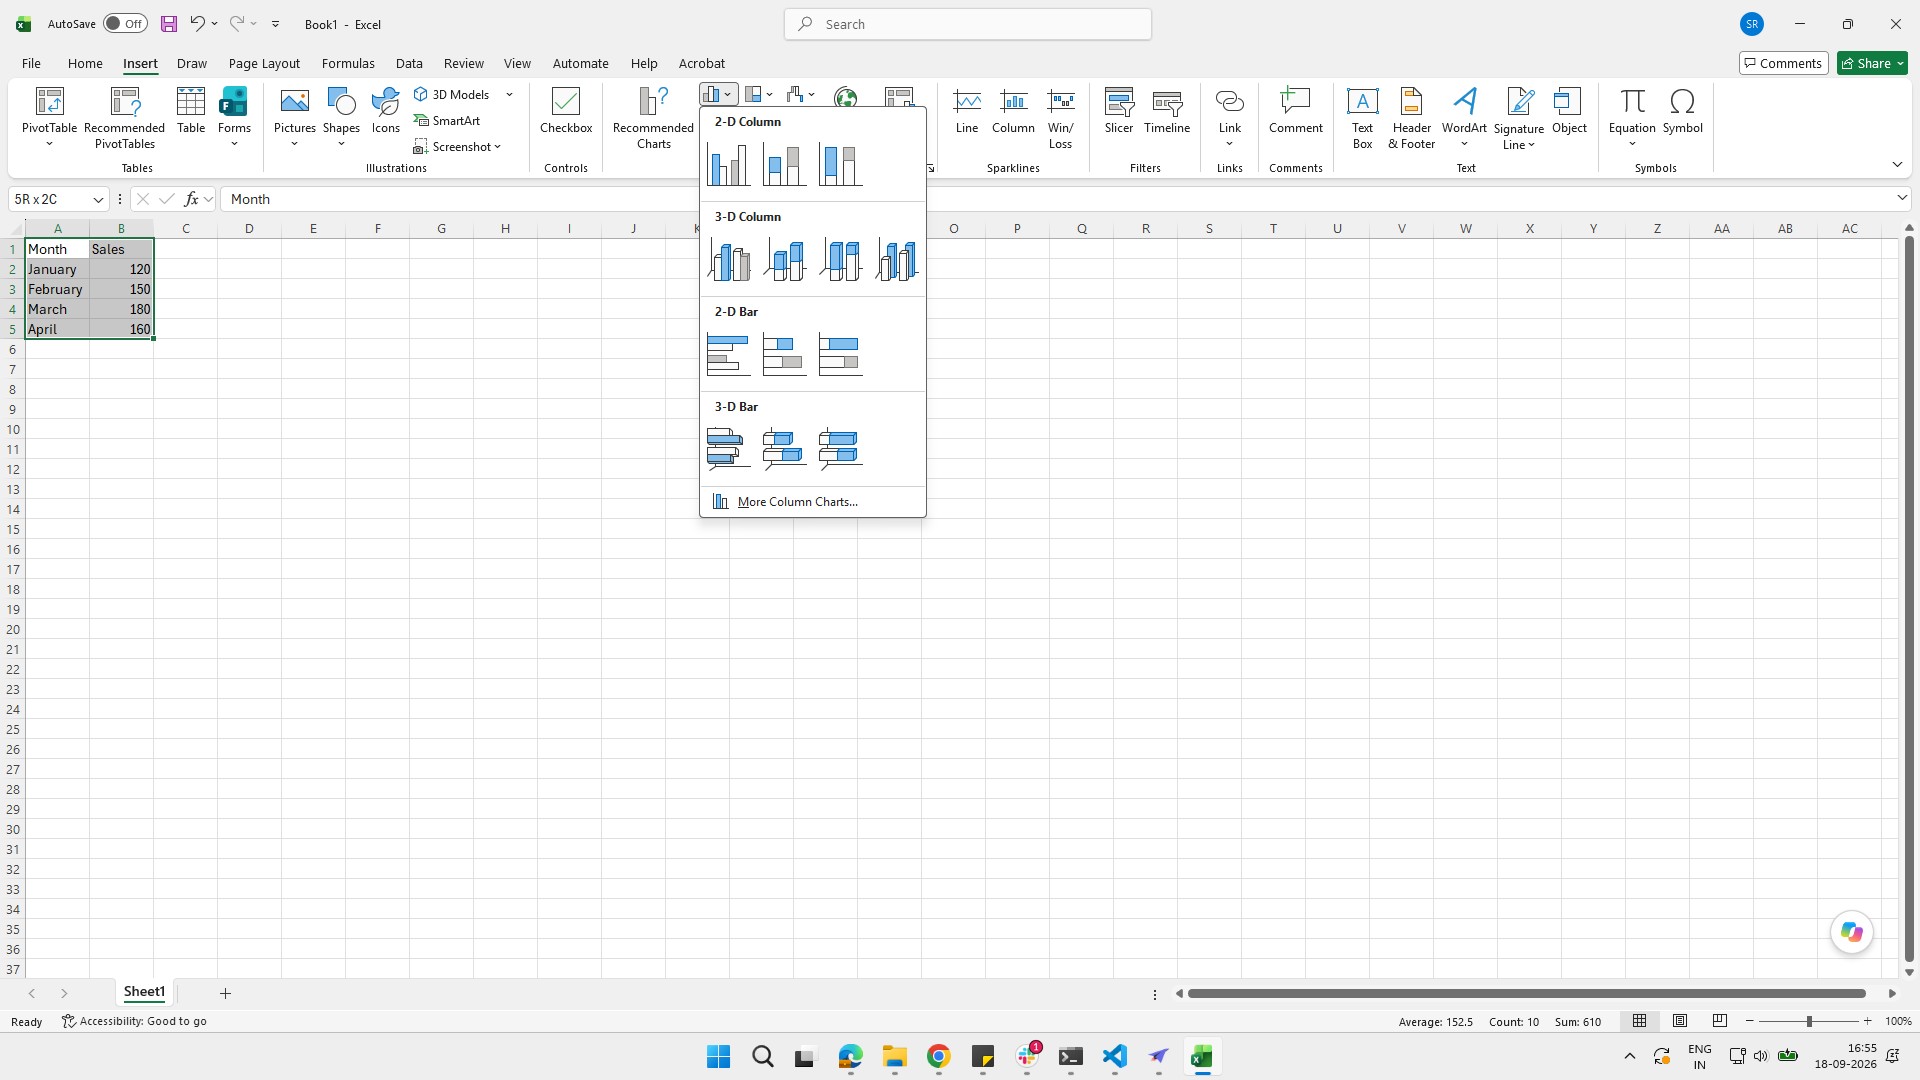This screenshot has width=1920, height=1080.
Task: Insert a Slicer filter
Action: pyautogui.click(x=1119, y=110)
